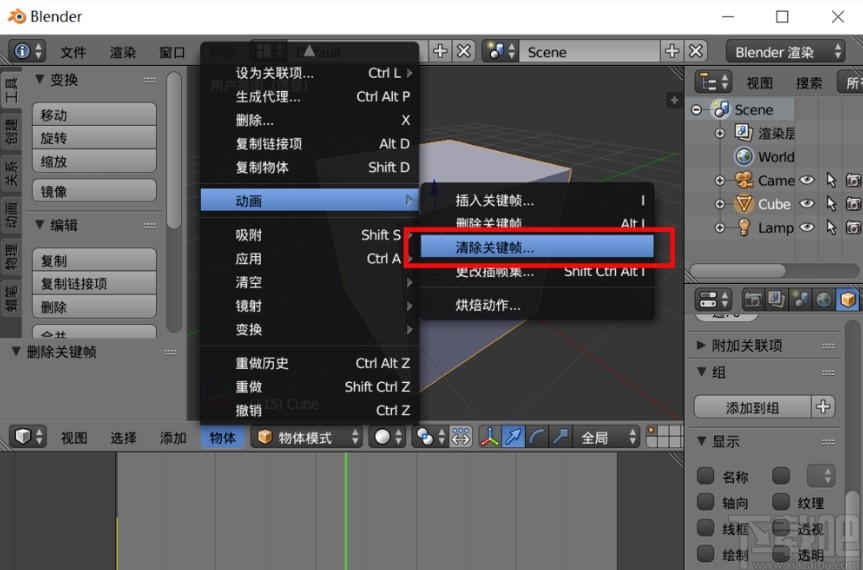Open the 物理 tool shelf tab
863x570 pixels.
pos(11,255)
